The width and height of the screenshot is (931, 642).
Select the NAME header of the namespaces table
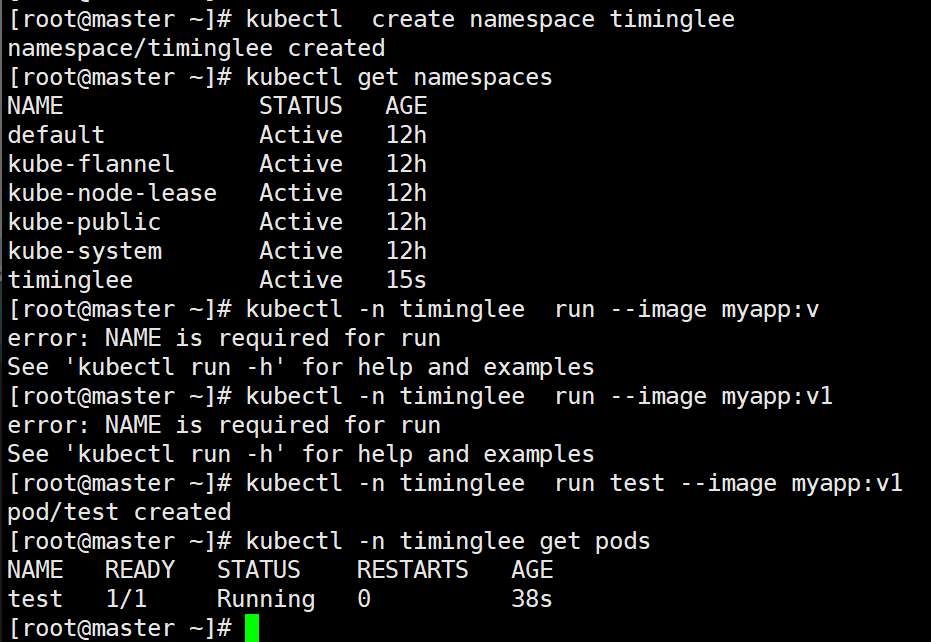point(35,106)
